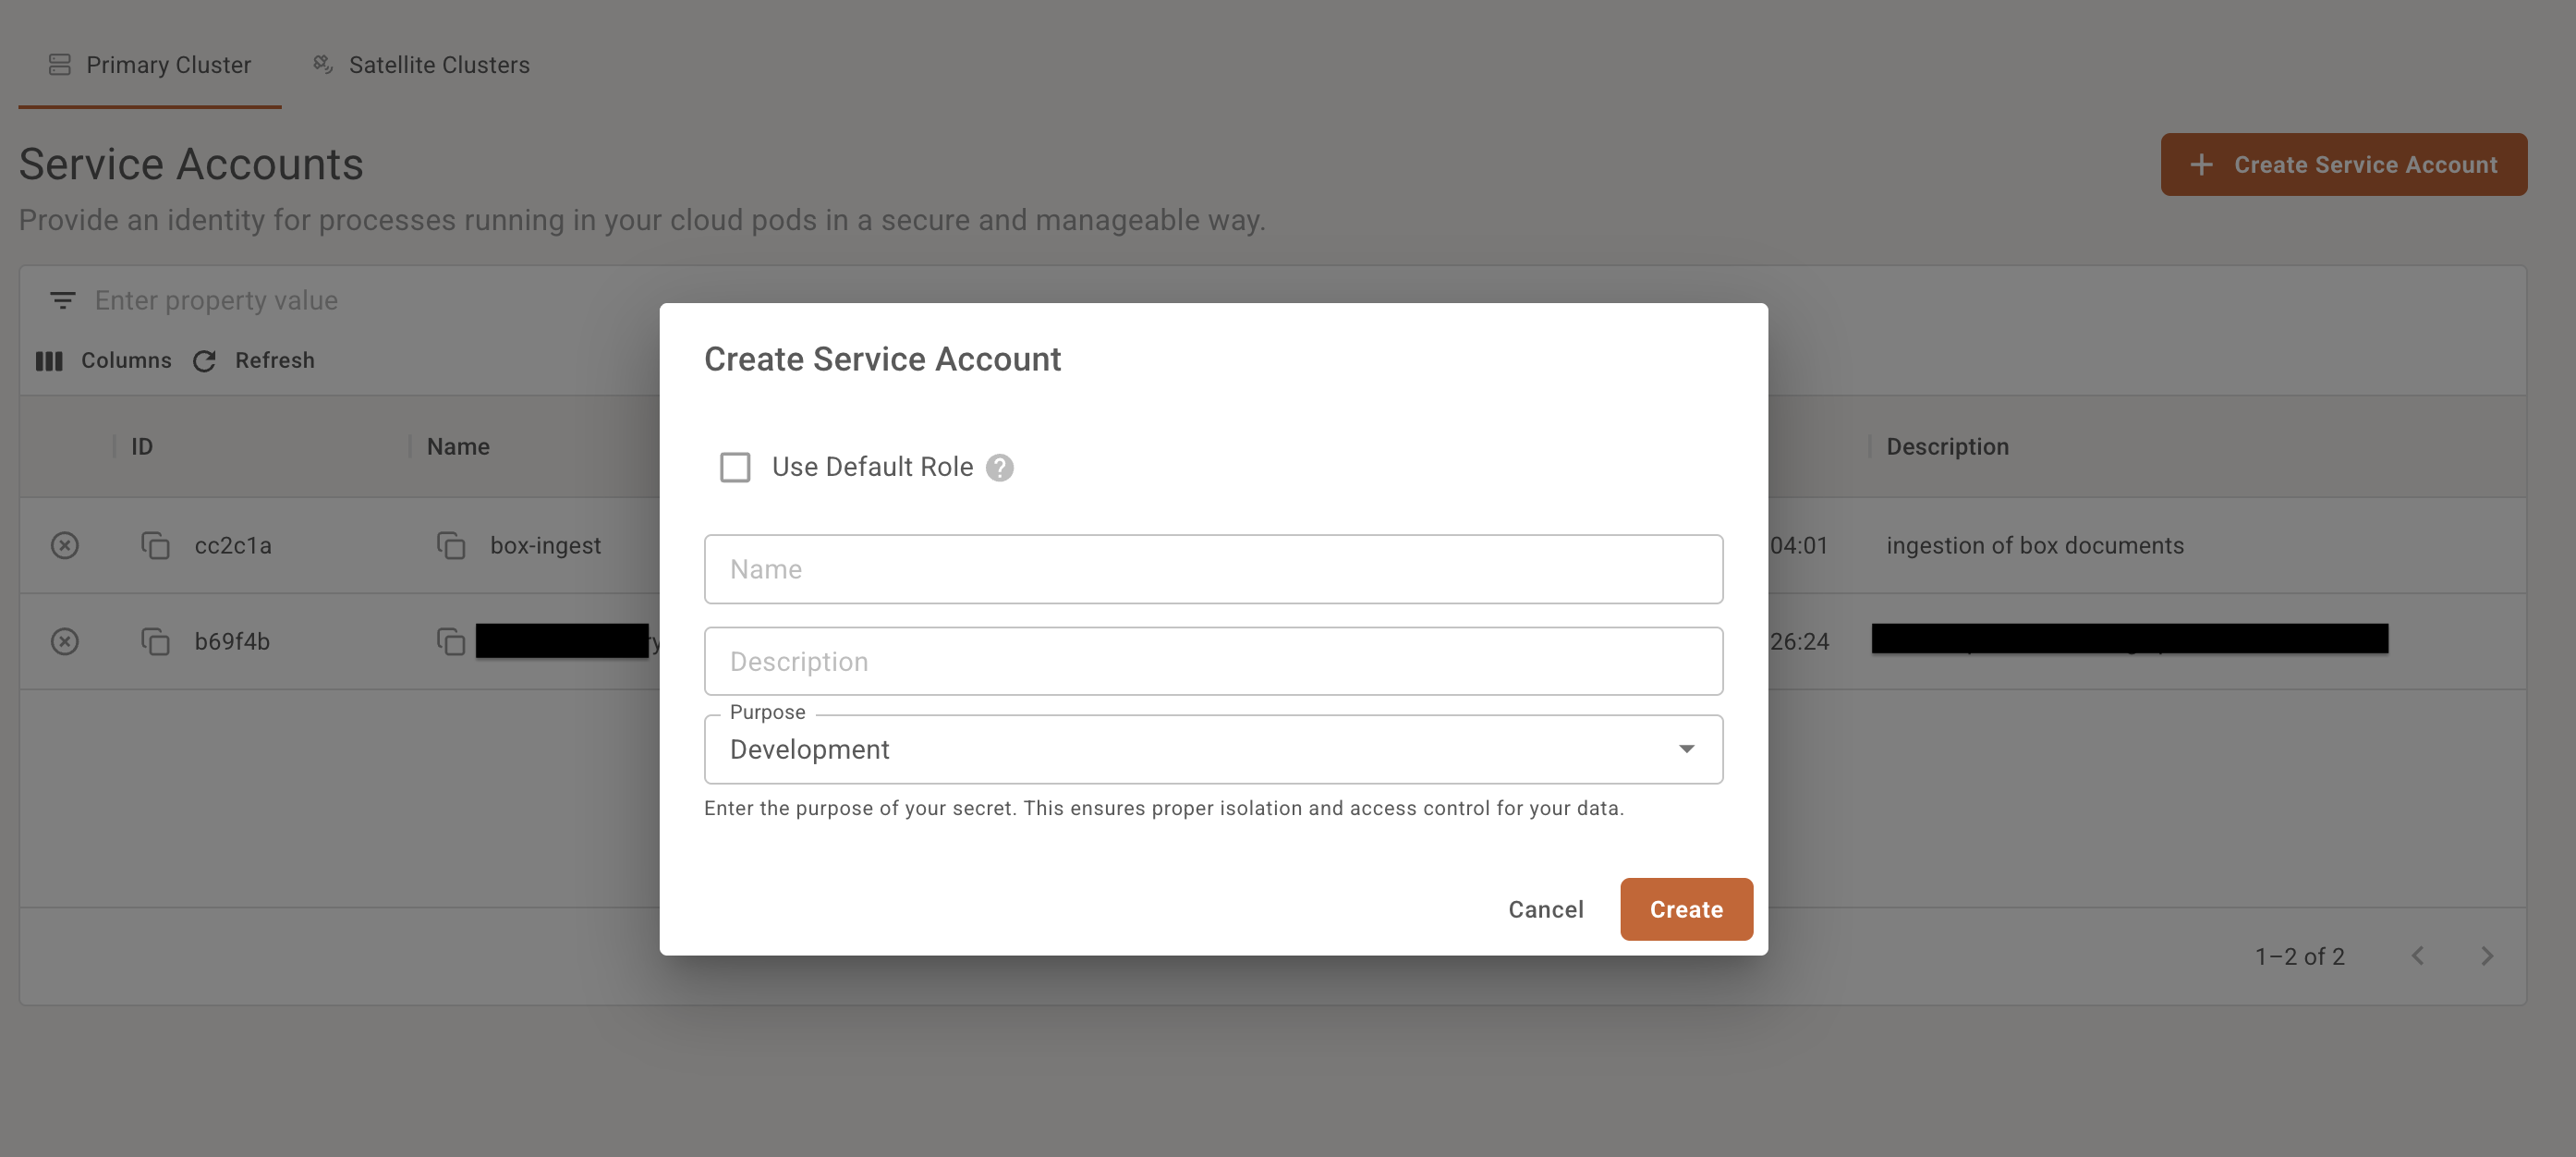The width and height of the screenshot is (2576, 1157).
Task: Enable the Use Default Role checkbox
Action: (x=735, y=467)
